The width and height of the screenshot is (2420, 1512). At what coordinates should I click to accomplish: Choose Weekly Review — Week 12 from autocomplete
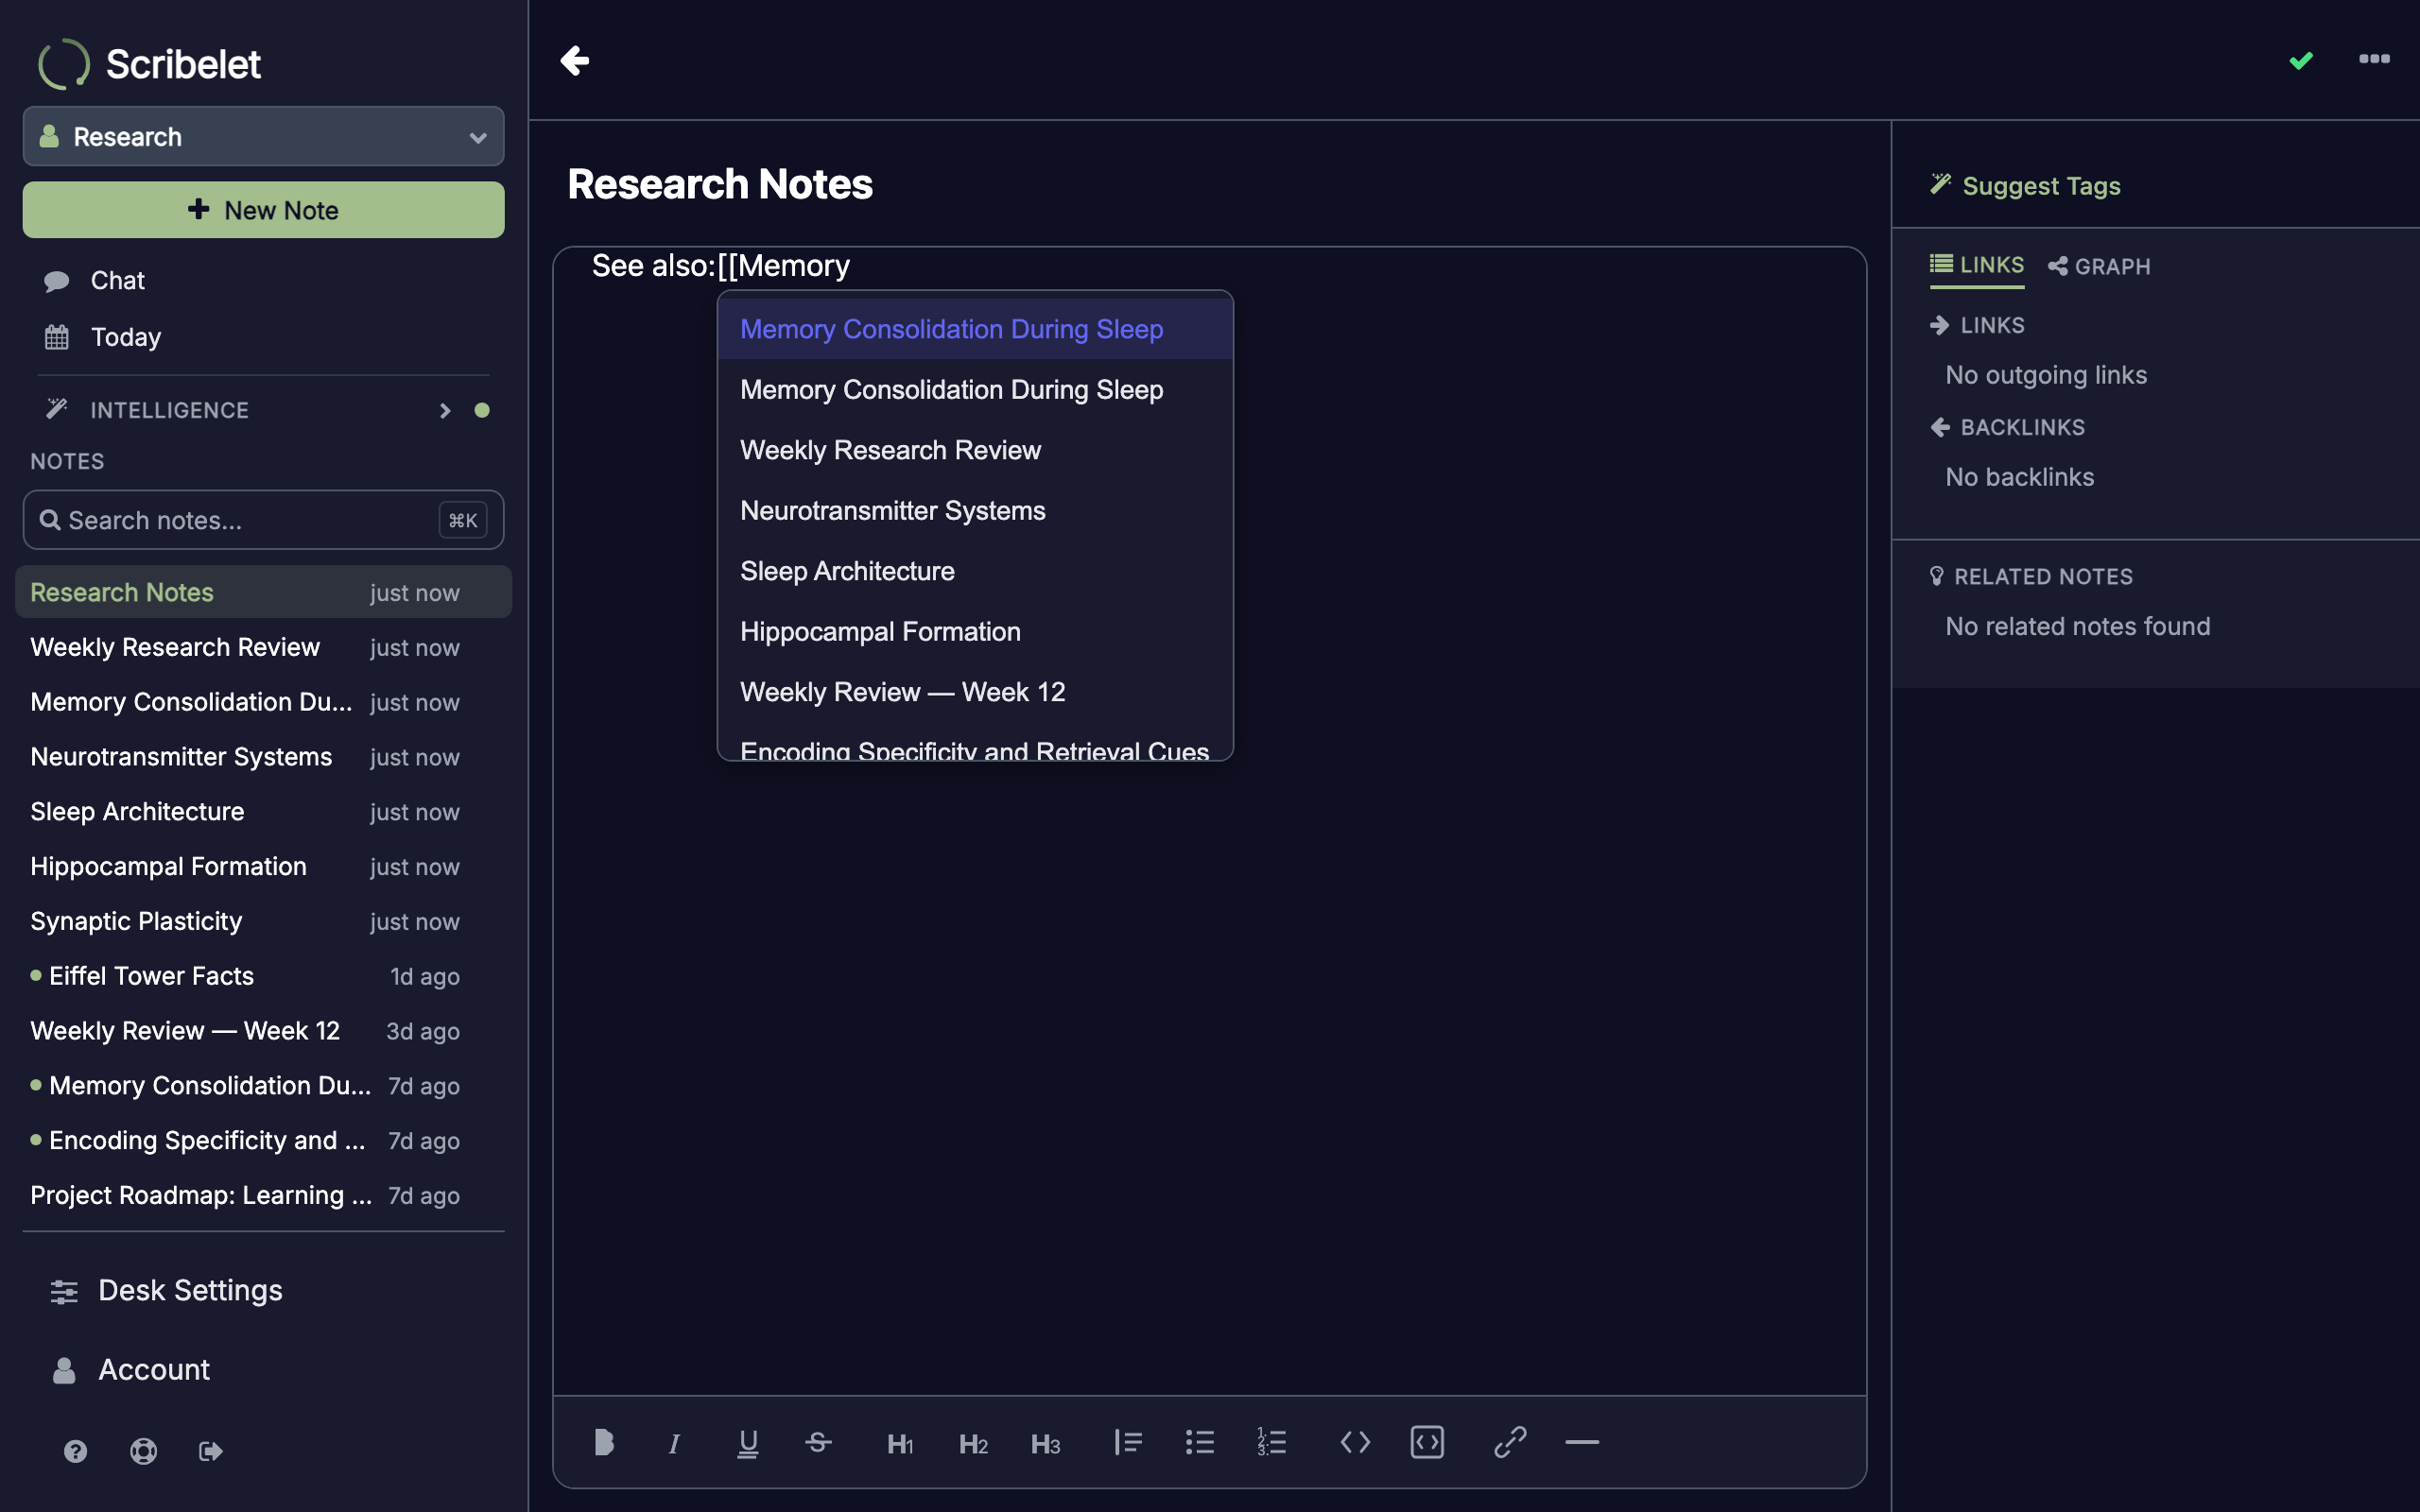[x=975, y=692]
